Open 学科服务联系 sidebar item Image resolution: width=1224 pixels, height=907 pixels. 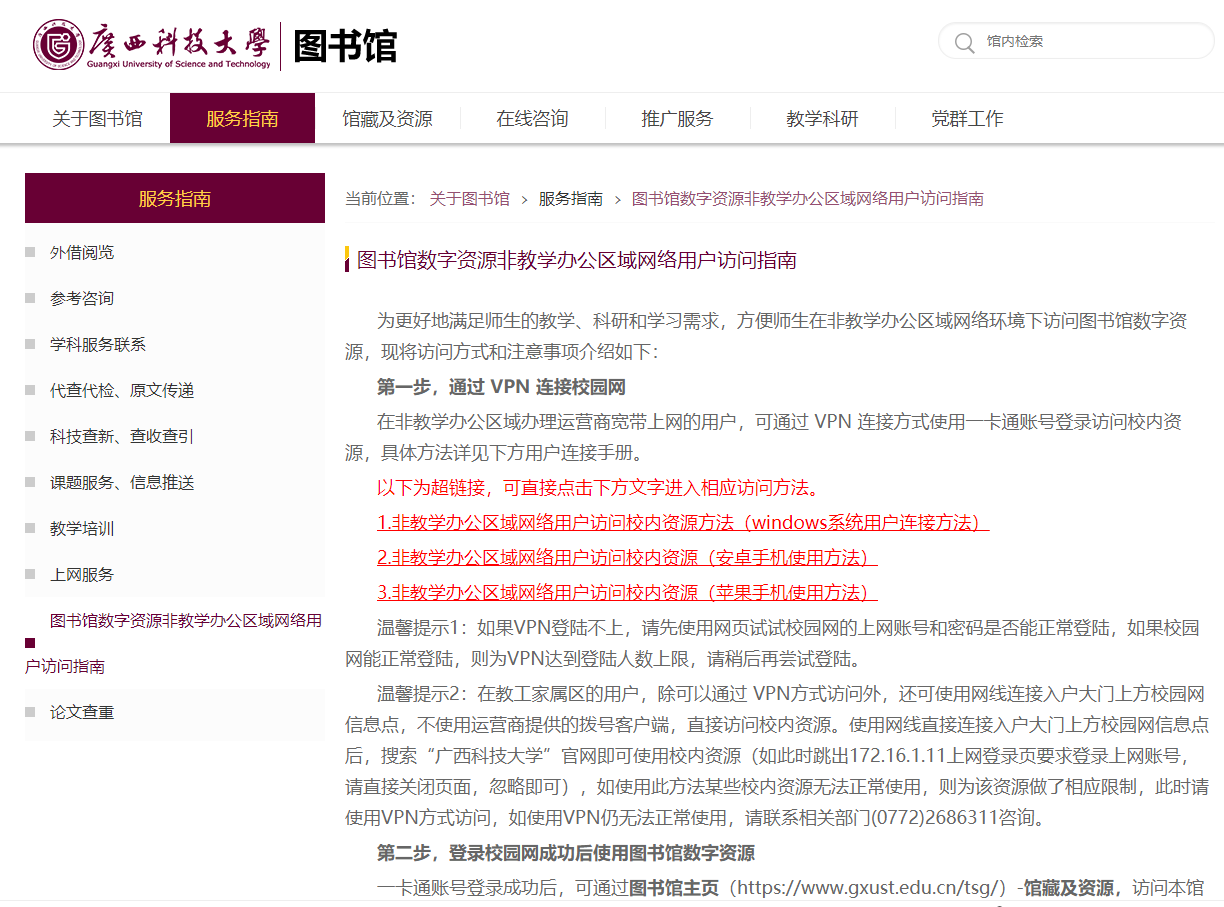click(x=98, y=344)
